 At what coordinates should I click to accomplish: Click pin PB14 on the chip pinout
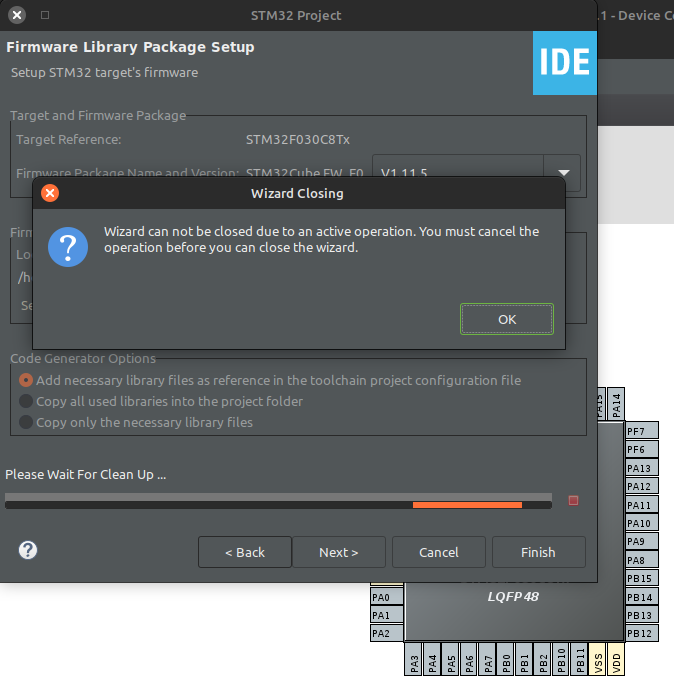(642, 597)
